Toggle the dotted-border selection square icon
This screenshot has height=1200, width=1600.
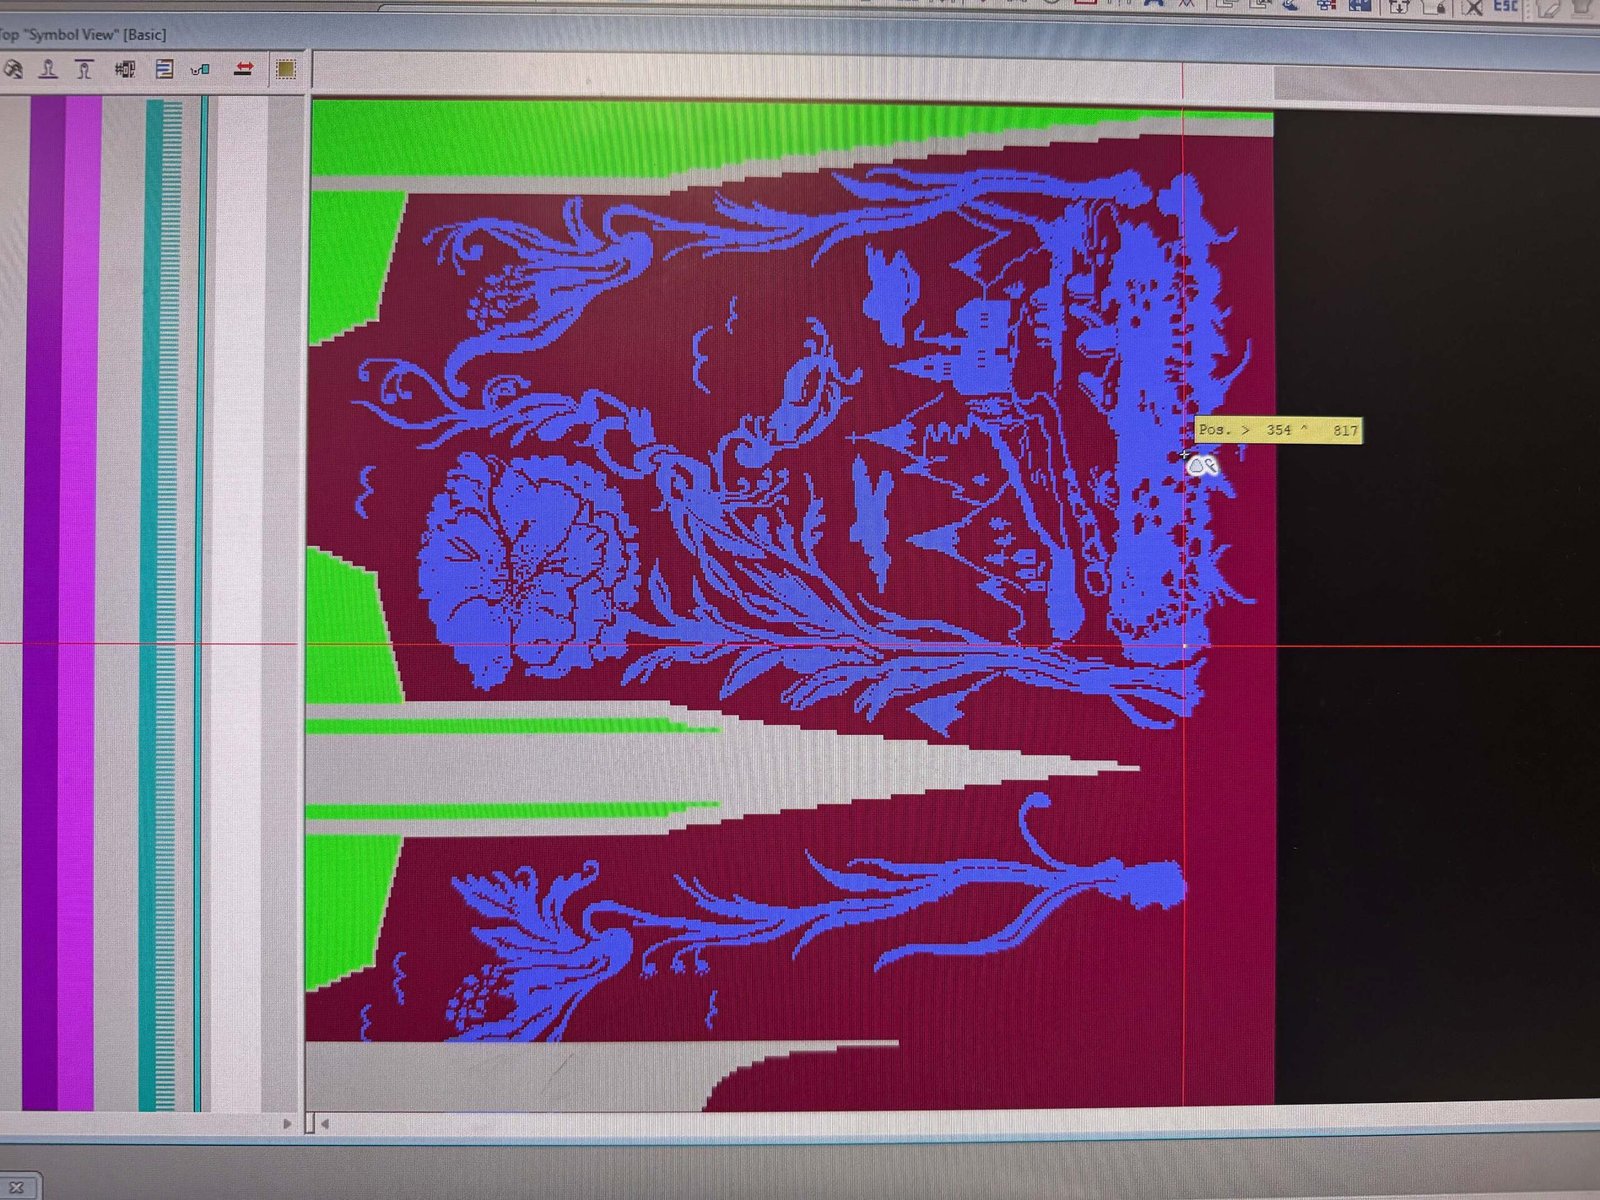click(286, 69)
